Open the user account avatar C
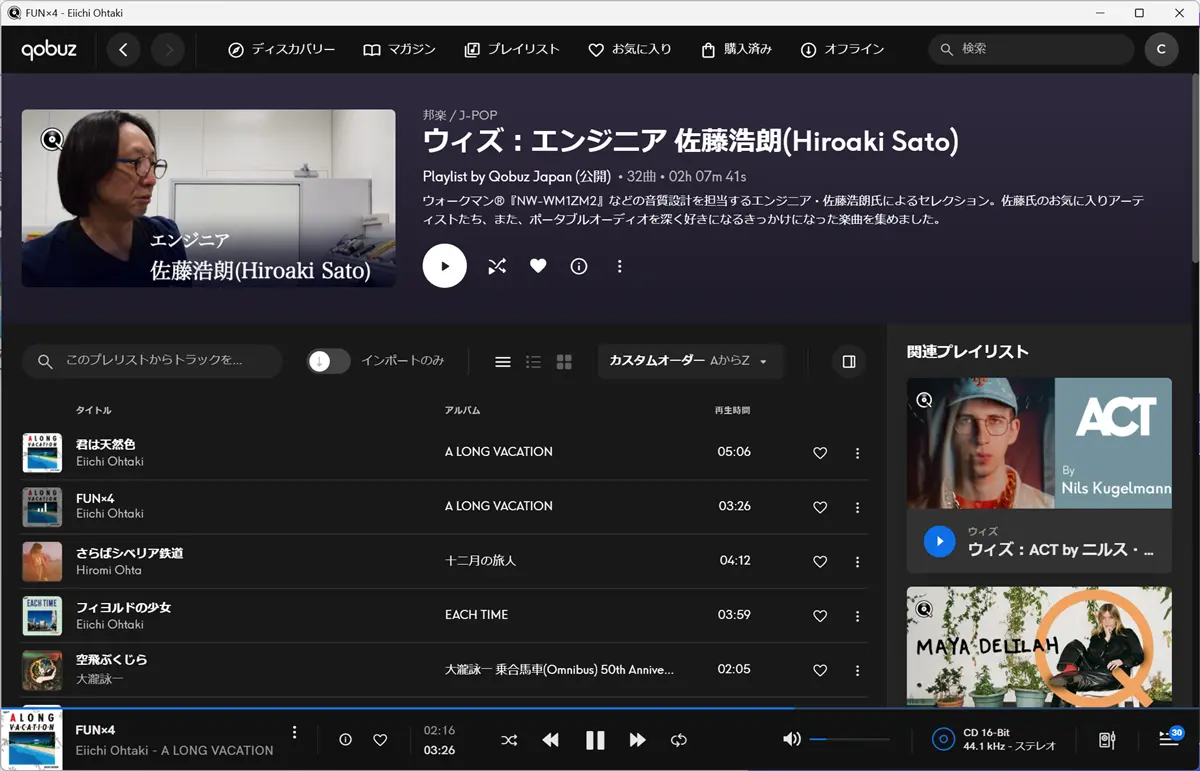This screenshot has height=771, width=1200. click(1161, 49)
